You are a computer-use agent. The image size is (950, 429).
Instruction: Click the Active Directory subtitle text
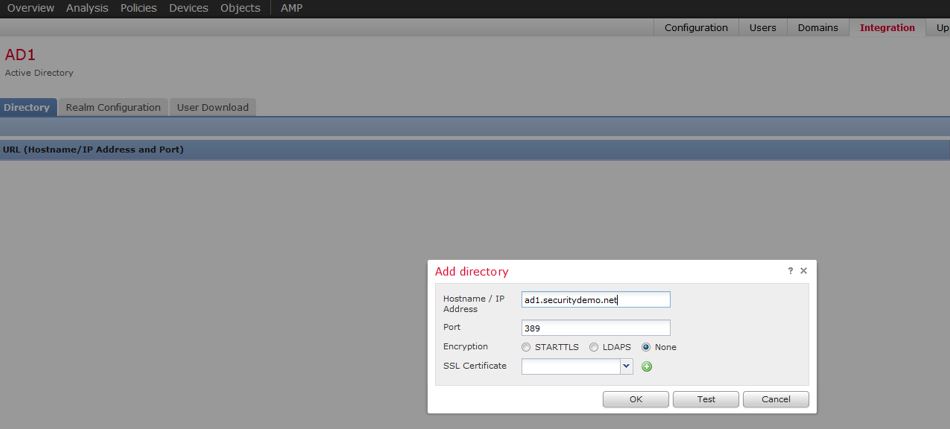(39, 73)
